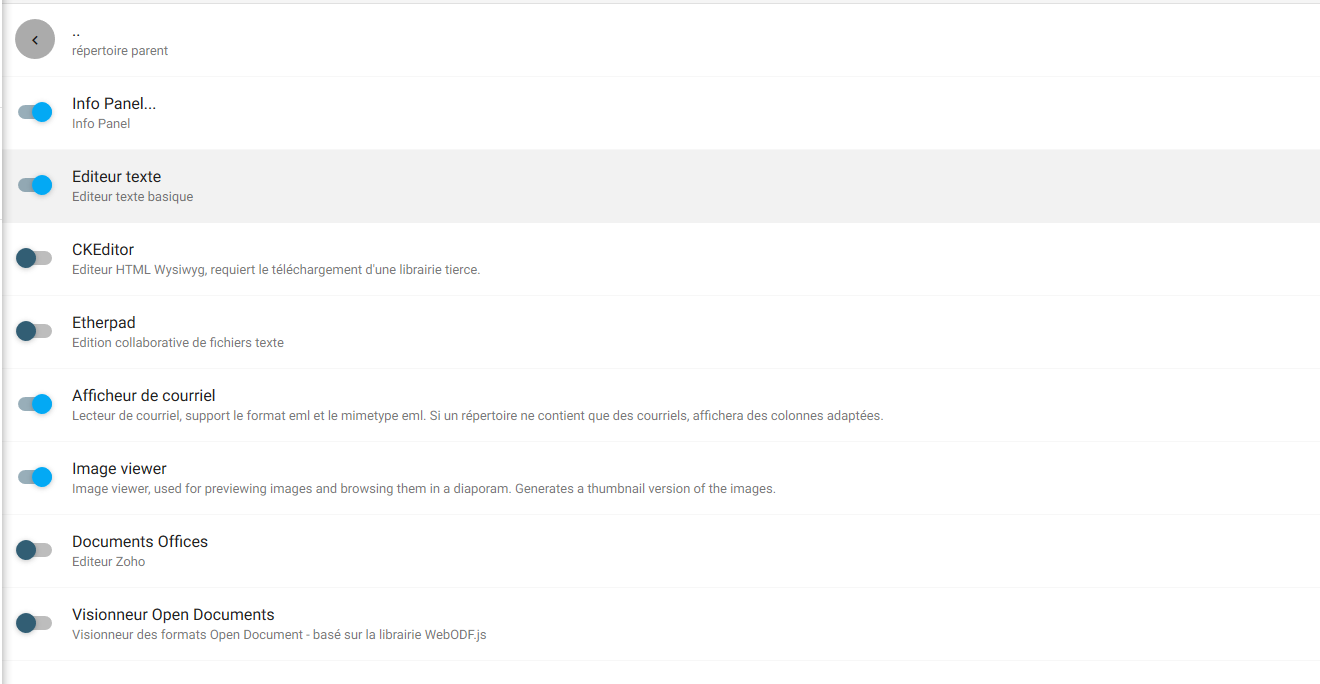Select the Editeur texte row title

[x=116, y=177]
